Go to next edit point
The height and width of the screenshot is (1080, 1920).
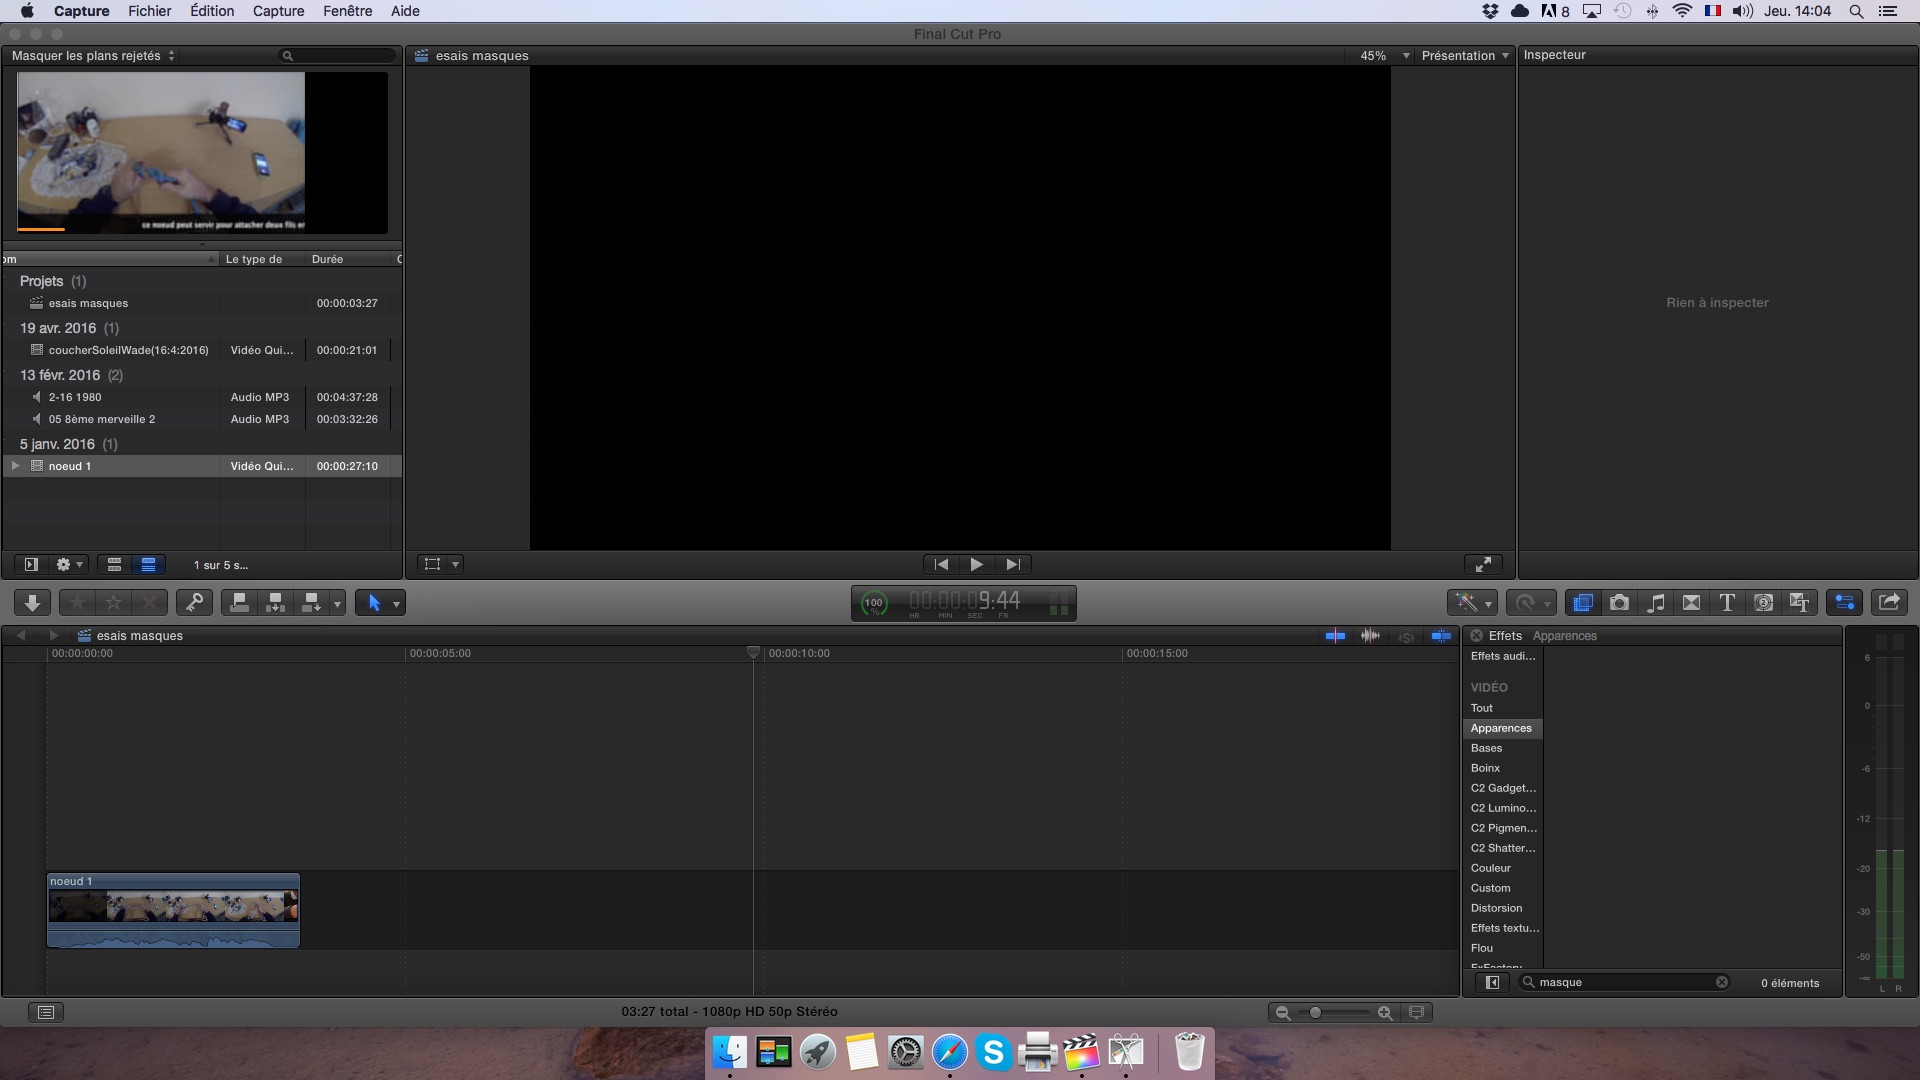(1013, 564)
